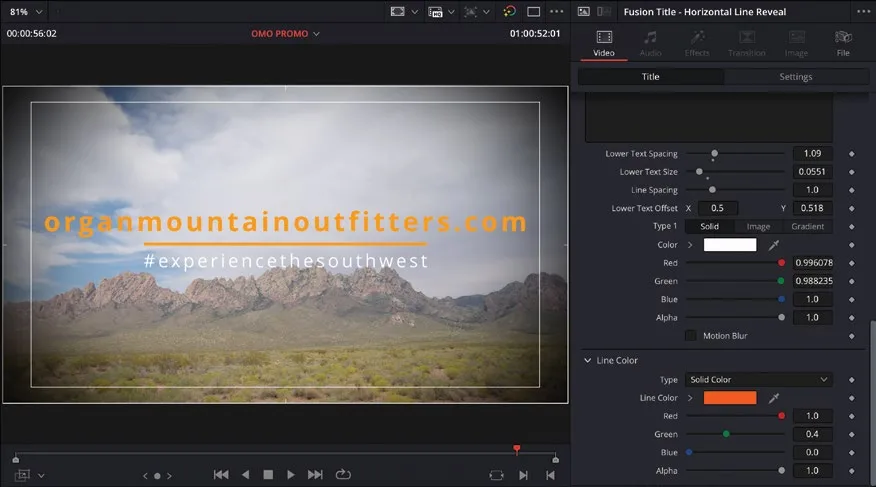Viewport: 876px width, 487px height.
Task: Click the inspector clip image icon beside title
Action: pyautogui.click(x=583, y=11)
